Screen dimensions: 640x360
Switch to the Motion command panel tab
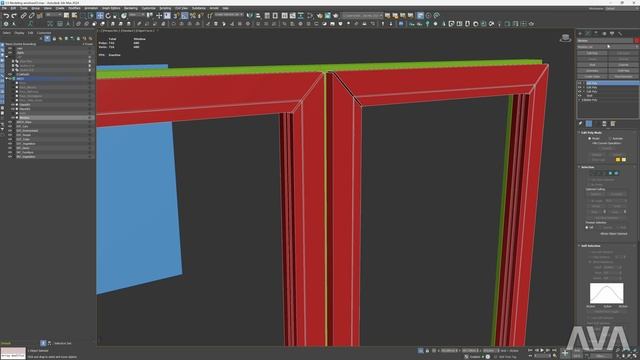(x=604, y=33)
